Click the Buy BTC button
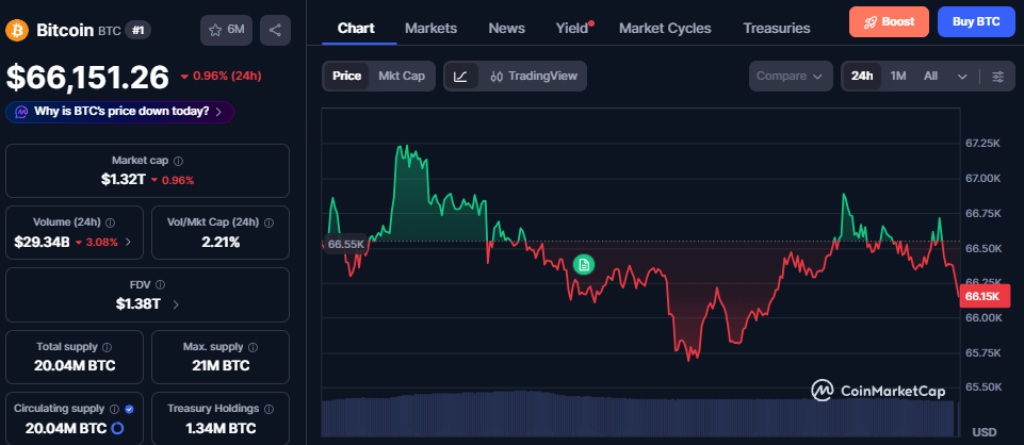The height and width of the screenshot is (445, 1024). 976,22
